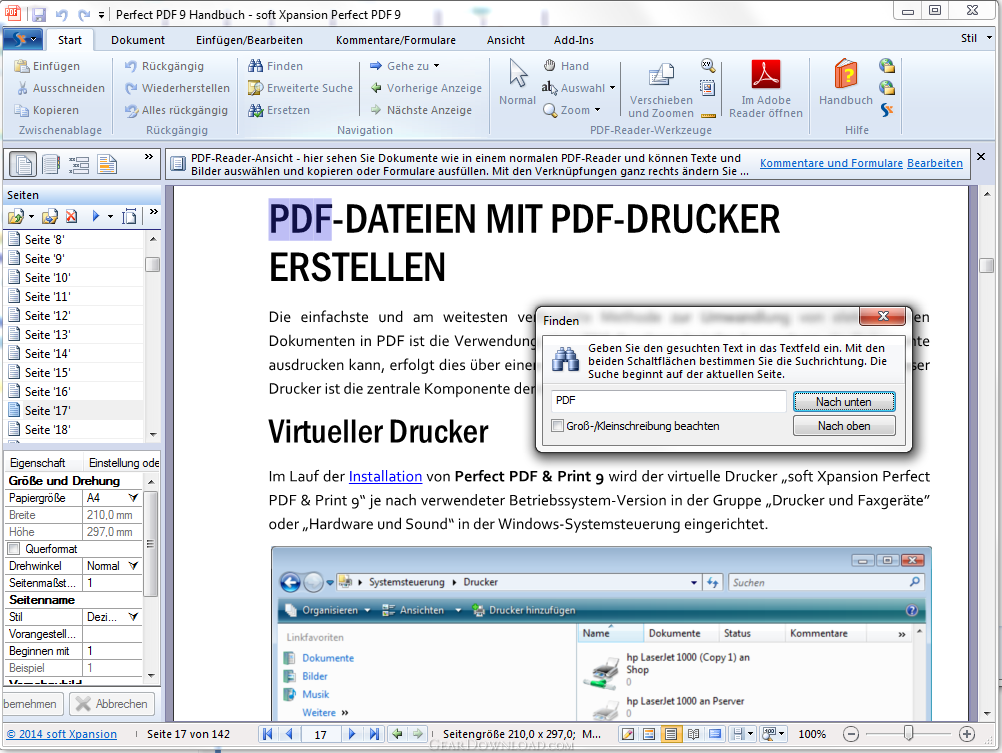The width and height of the screenshot is (1002, 753).
Task: Activate Verschieben und Zoomen tool
Action: pyautogui.click(x=661, y=89)
